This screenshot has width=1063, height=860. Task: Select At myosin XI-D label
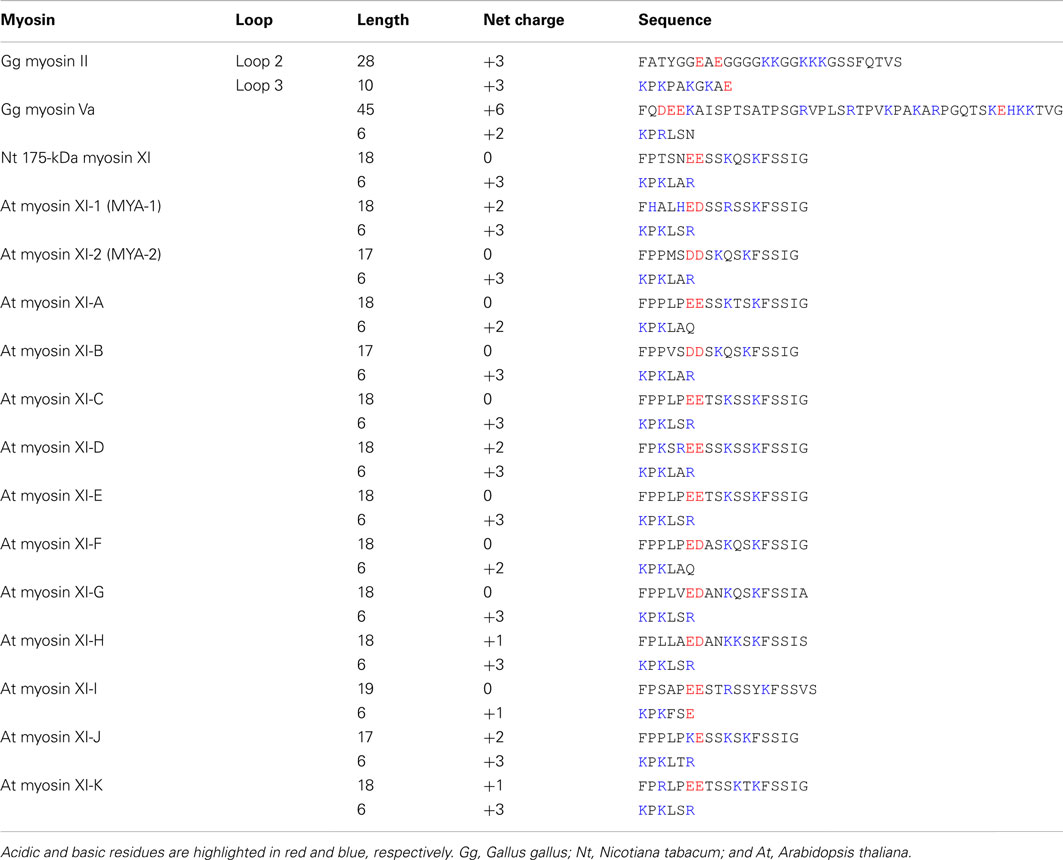(x=52, y=447)
